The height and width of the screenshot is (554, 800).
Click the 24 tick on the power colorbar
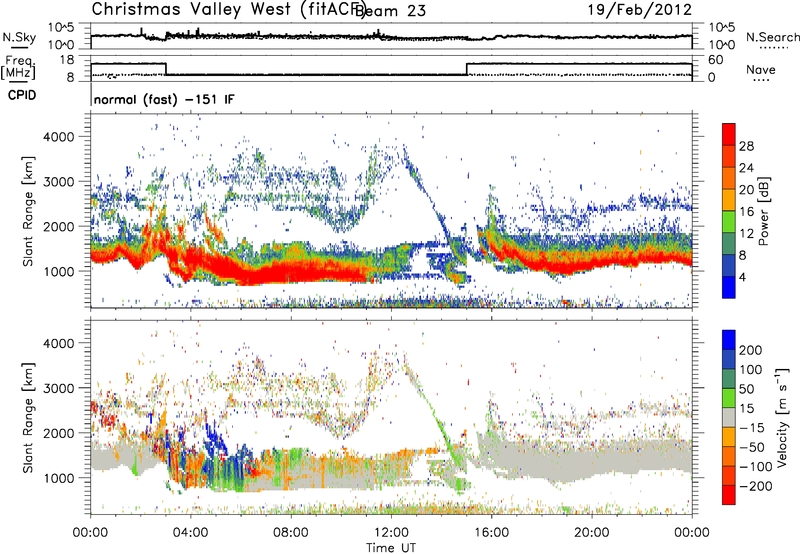746,168
